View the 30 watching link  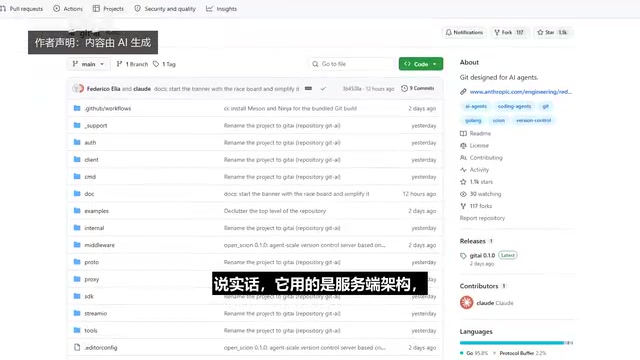point(481,194)
